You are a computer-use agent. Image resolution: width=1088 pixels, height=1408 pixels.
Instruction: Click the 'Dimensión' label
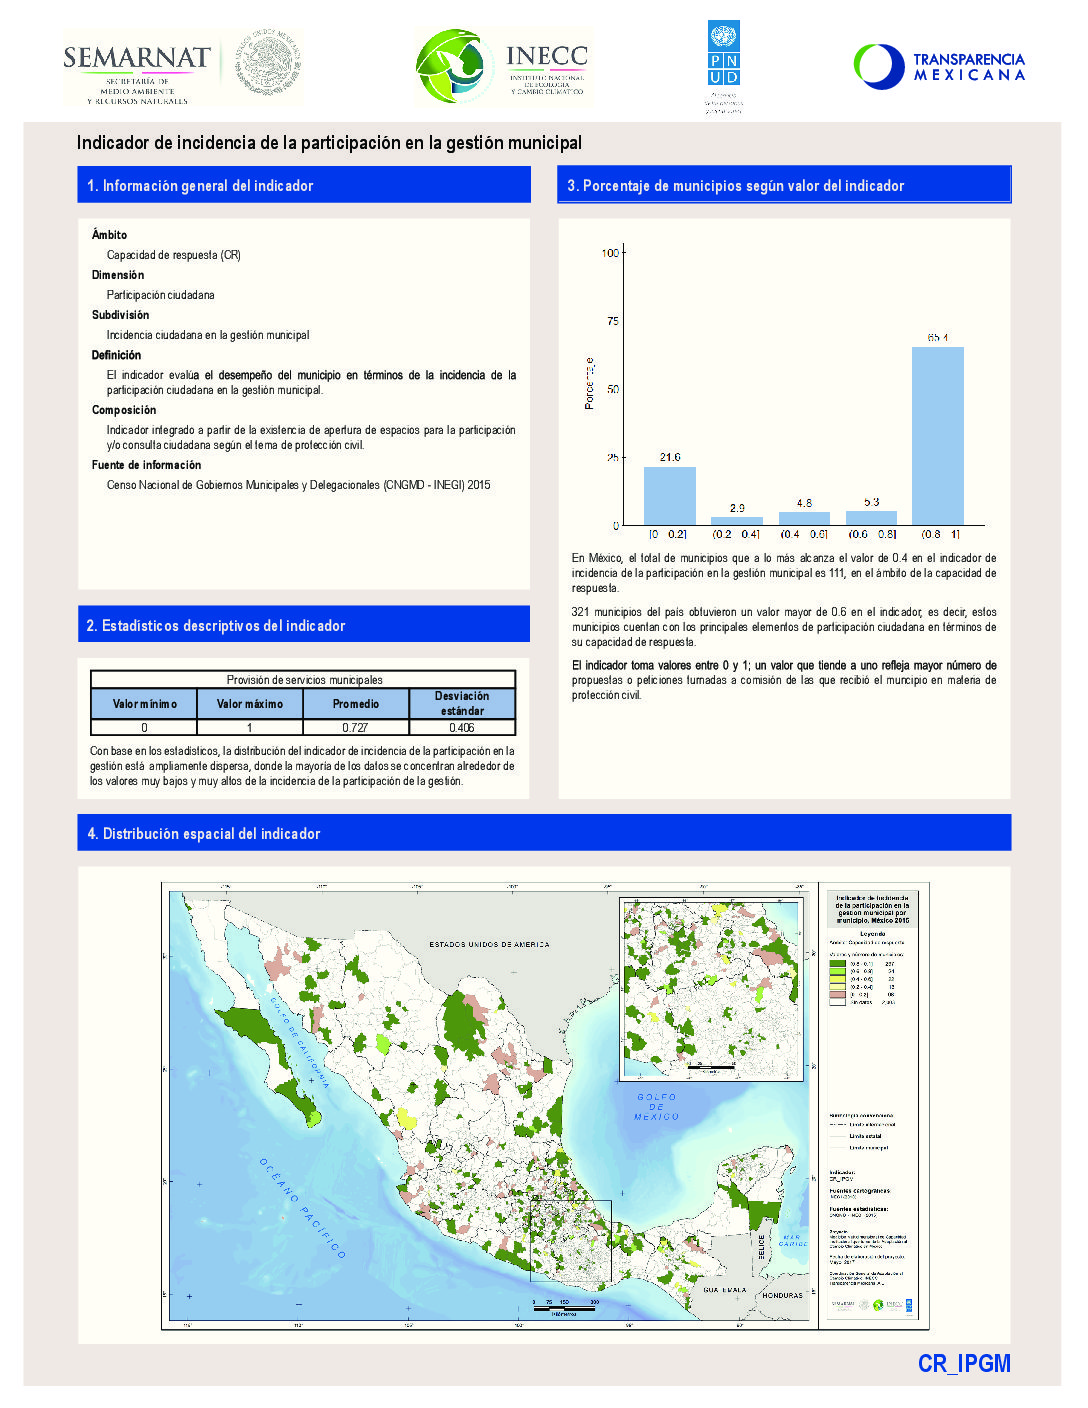(118, 275)
